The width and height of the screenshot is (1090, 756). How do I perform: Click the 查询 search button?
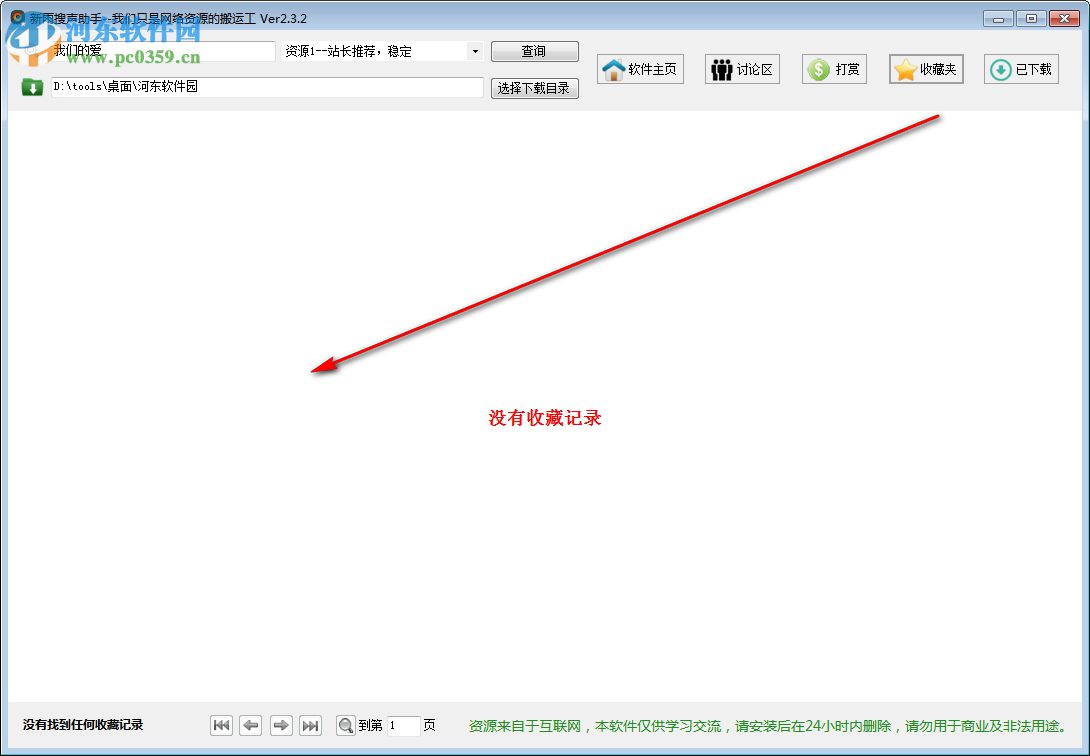[x=534, y=51]
